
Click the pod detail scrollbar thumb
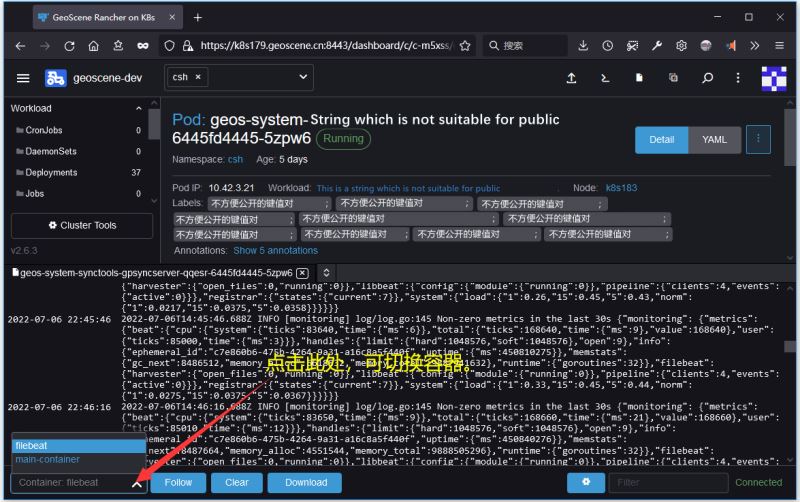pos(790,137)
